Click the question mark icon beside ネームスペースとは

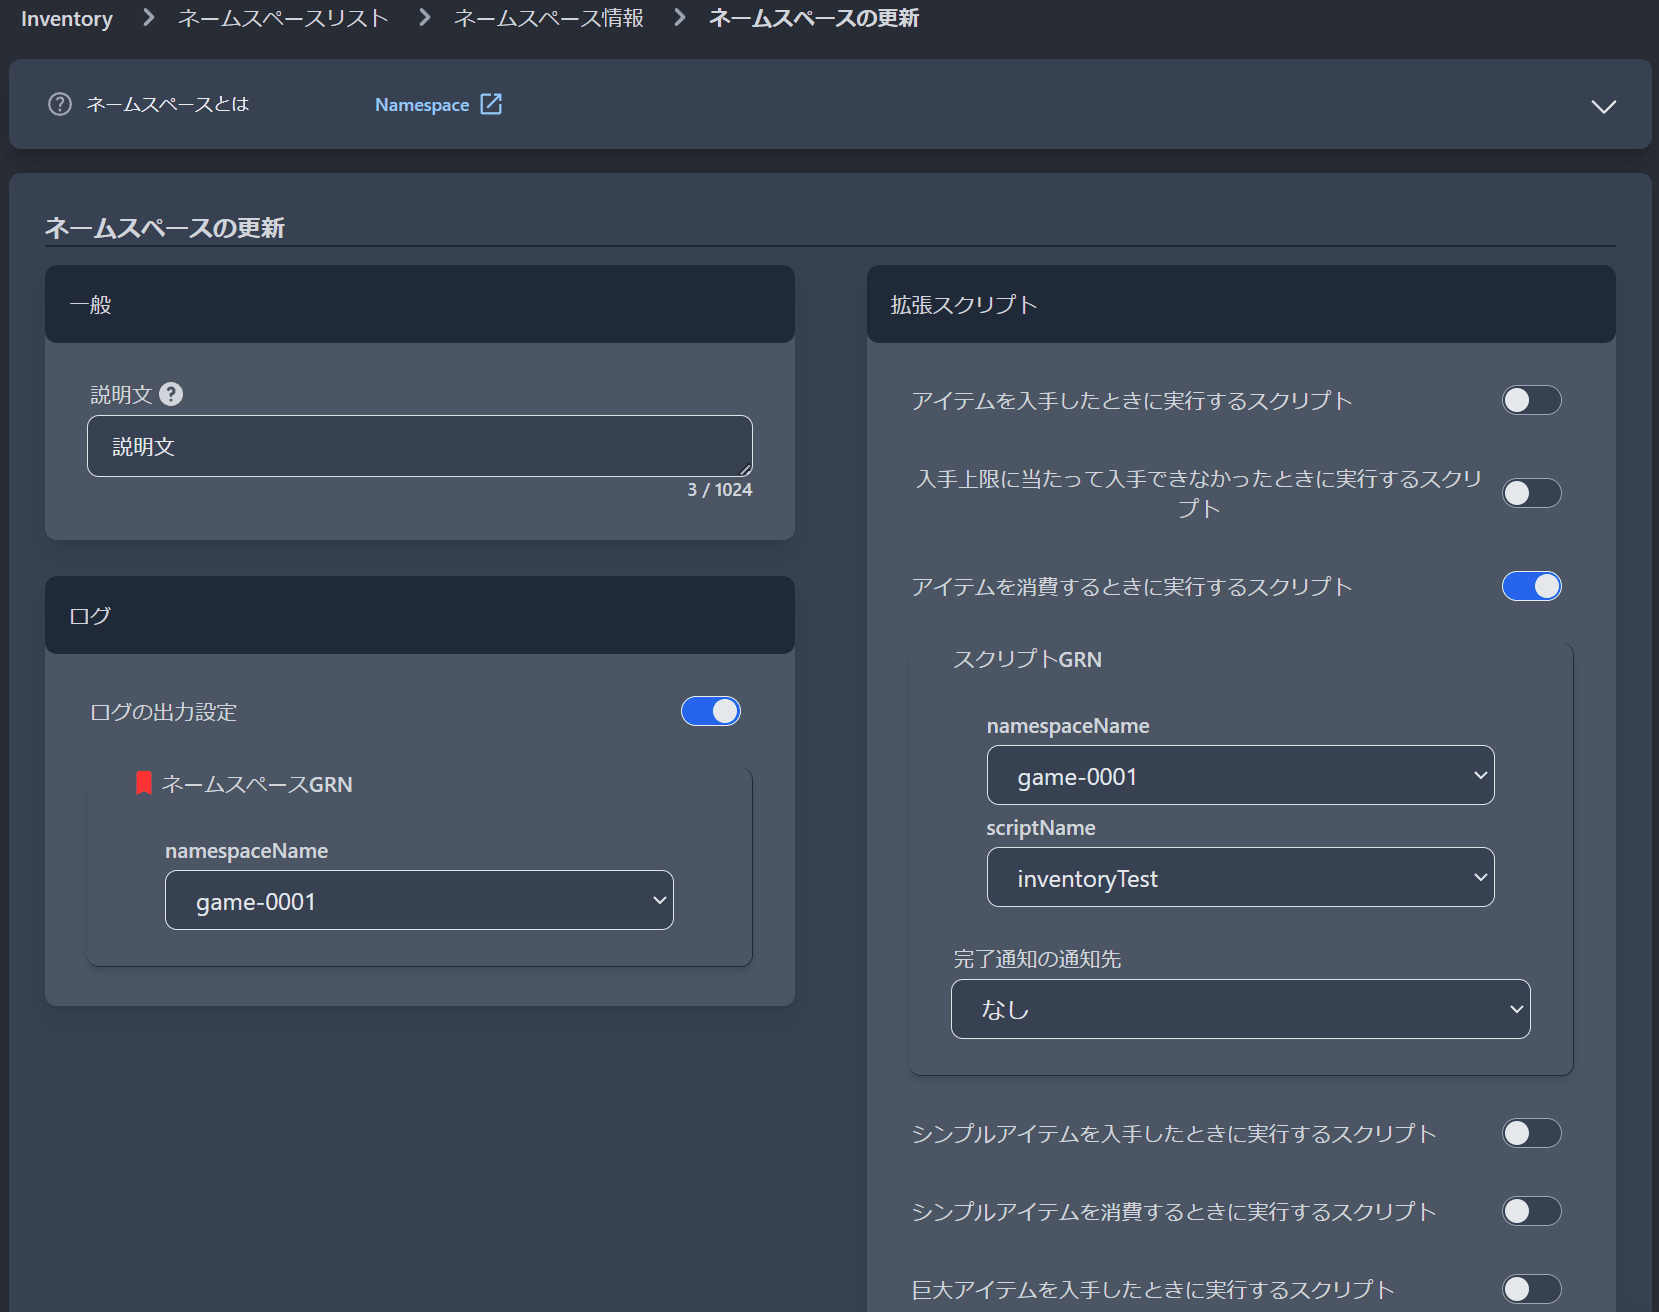pos(60,104)
